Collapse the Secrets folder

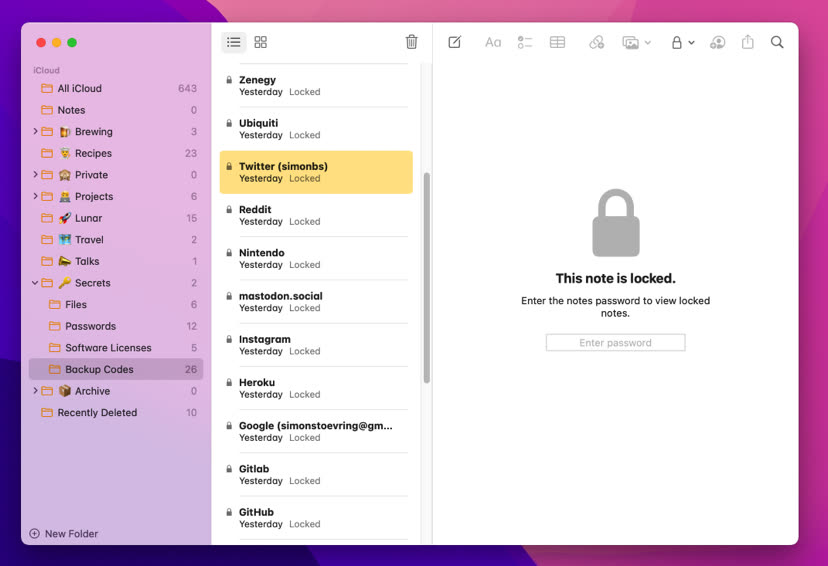click(x=35, y=283)
